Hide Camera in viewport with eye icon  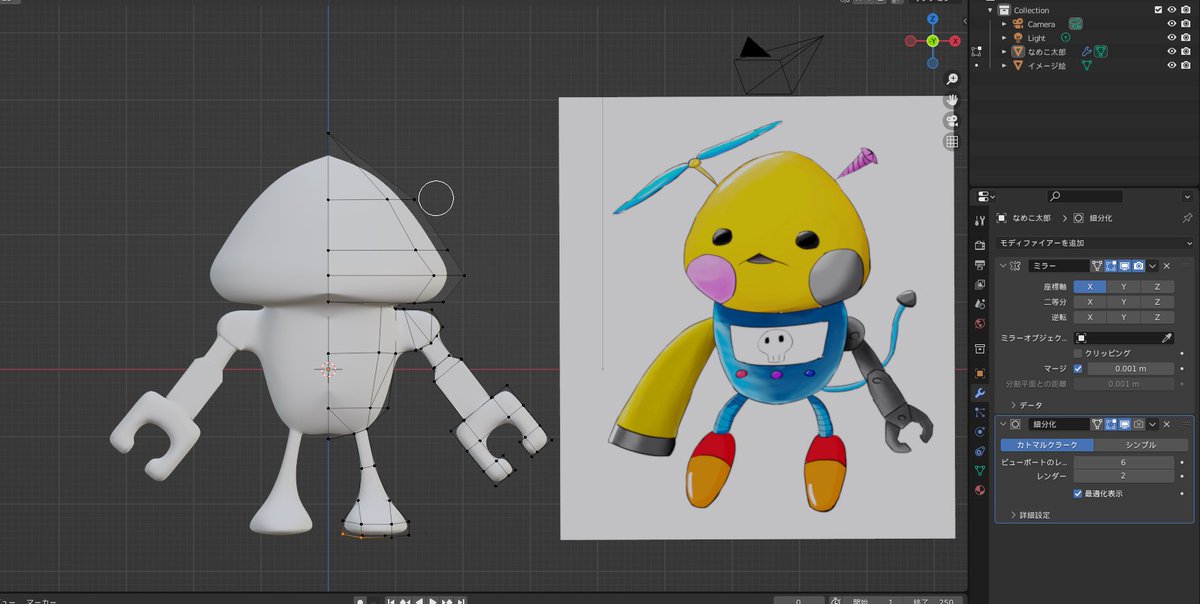pos(1172,24)
